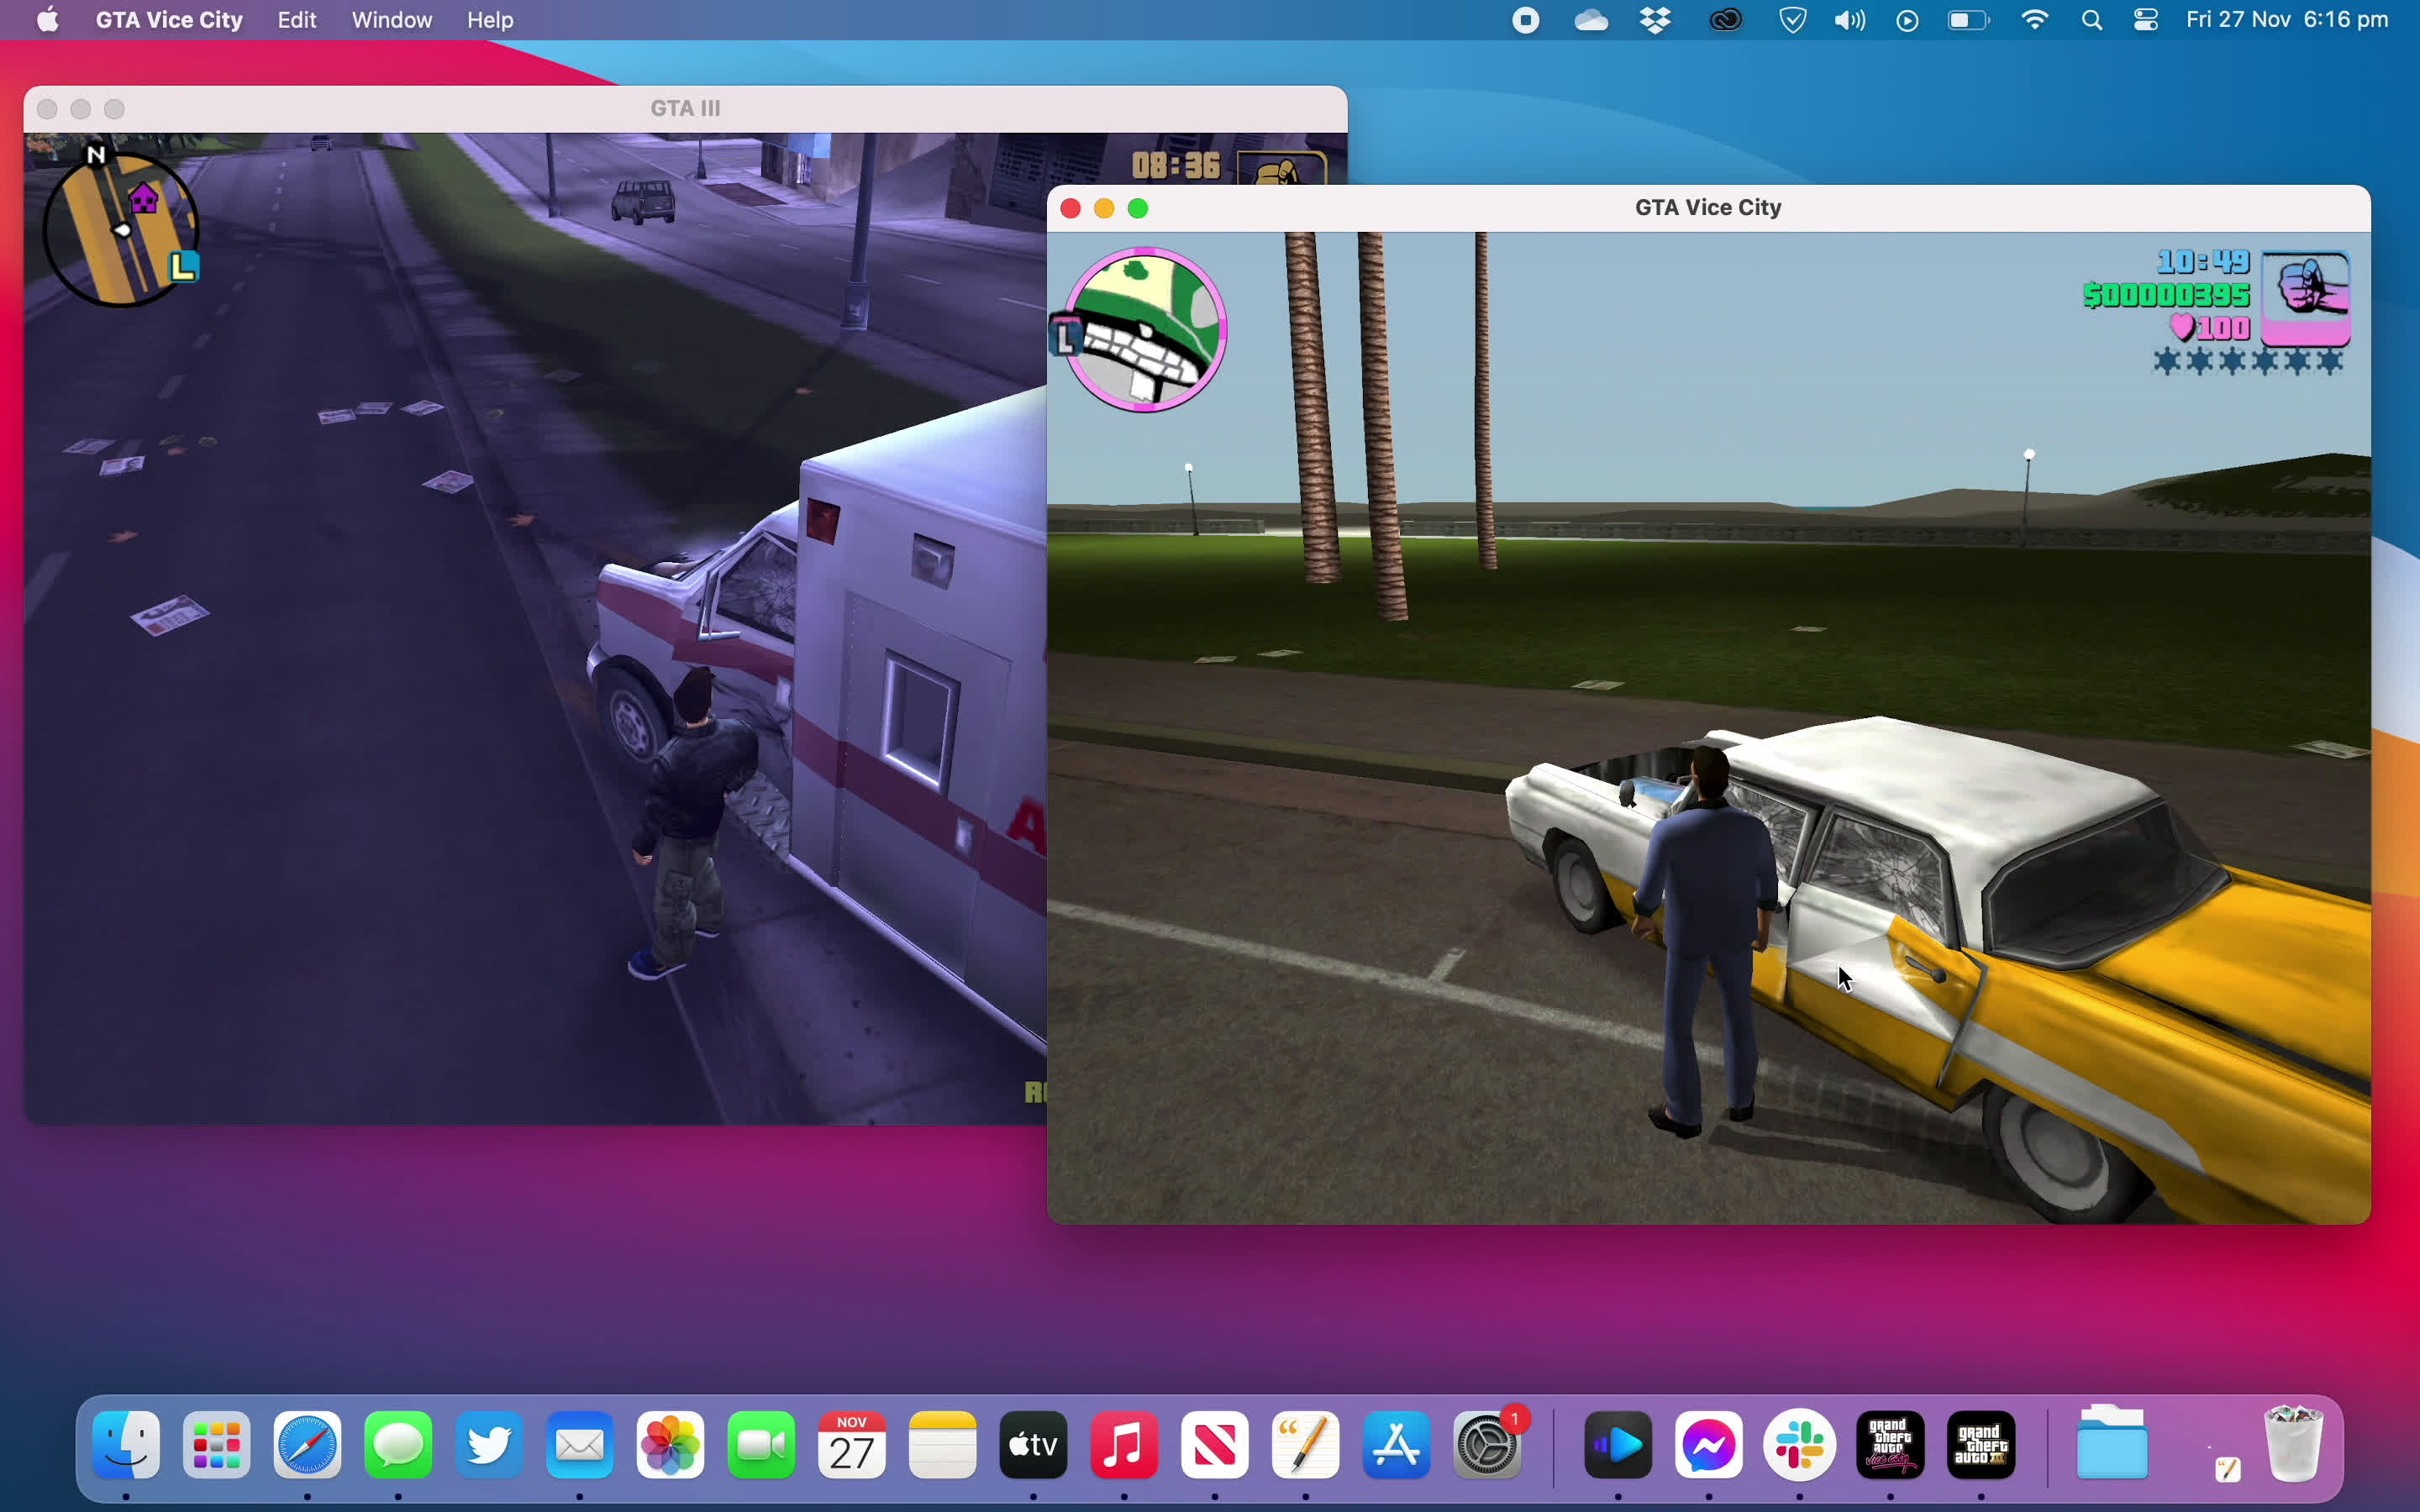Open Control Center from the menu bar
This screenshot has width=2420, height=1512.
pos(2145,19)
